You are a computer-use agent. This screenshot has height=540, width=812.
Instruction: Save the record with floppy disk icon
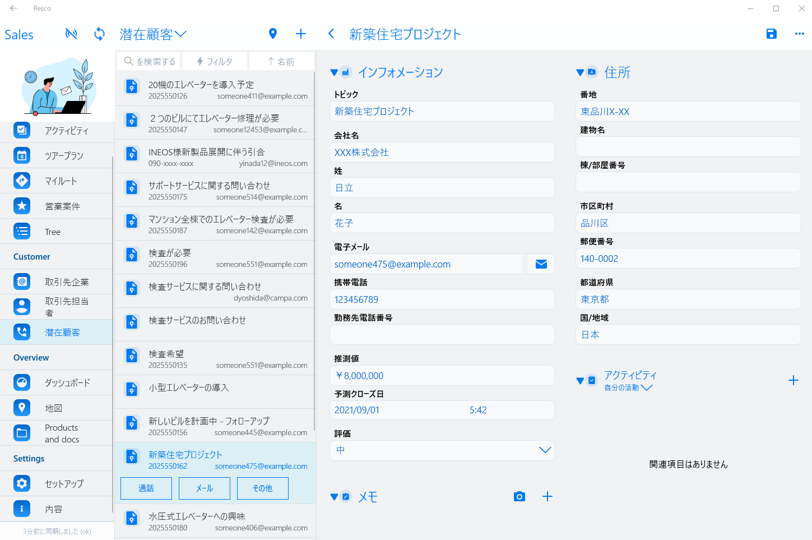point(771,34)
